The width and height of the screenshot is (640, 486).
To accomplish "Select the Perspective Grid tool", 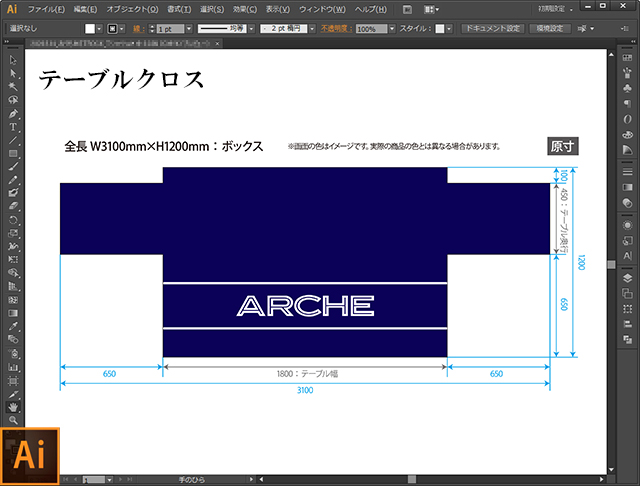I will [13, 286].
